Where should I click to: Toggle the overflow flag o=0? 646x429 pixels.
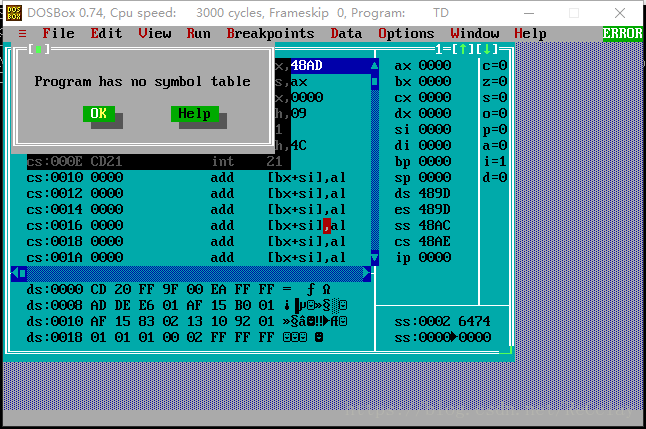click(x=495, y=113)
